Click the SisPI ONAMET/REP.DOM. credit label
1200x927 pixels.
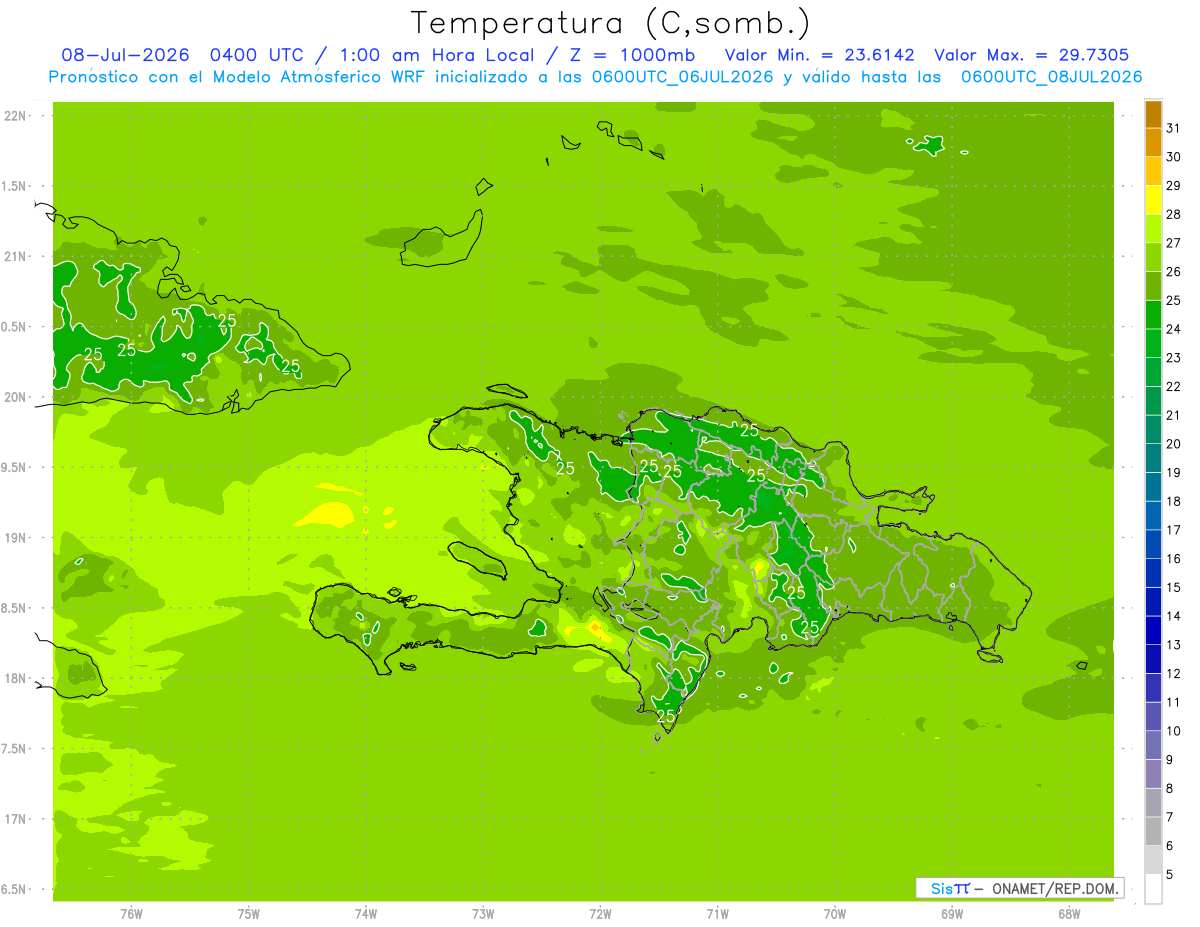(x=1020, y=888)
